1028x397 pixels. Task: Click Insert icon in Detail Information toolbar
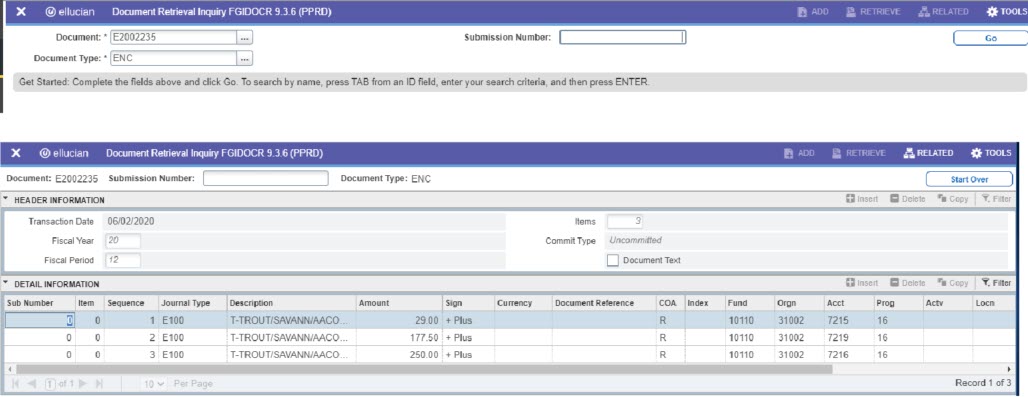pos(862,283)
